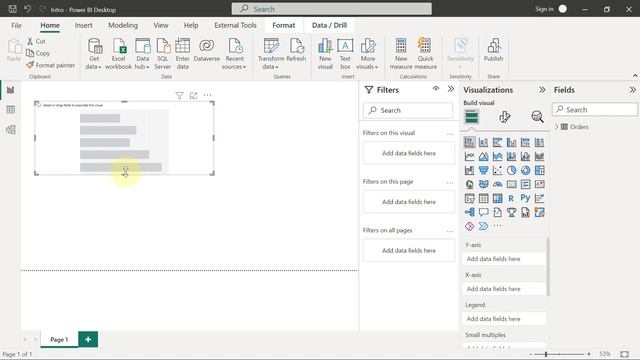Select the Python visual
Screen dimensions: 640x360
[x=525, y=198]
